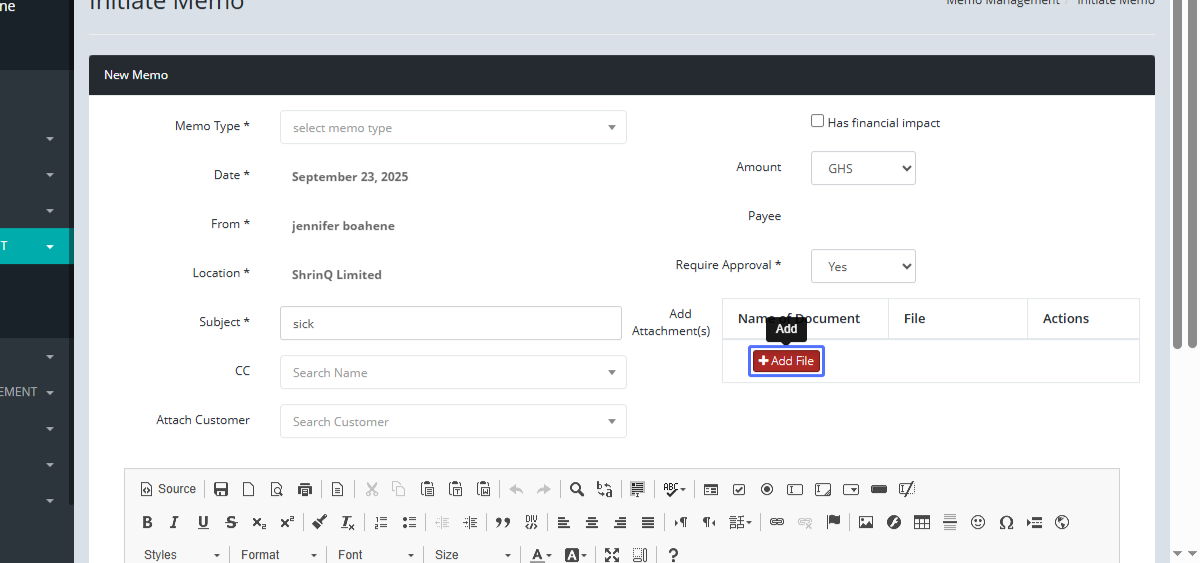The image size is (1200, 563).
Task: Insert a table using the table icon
Action: point(922,522)
